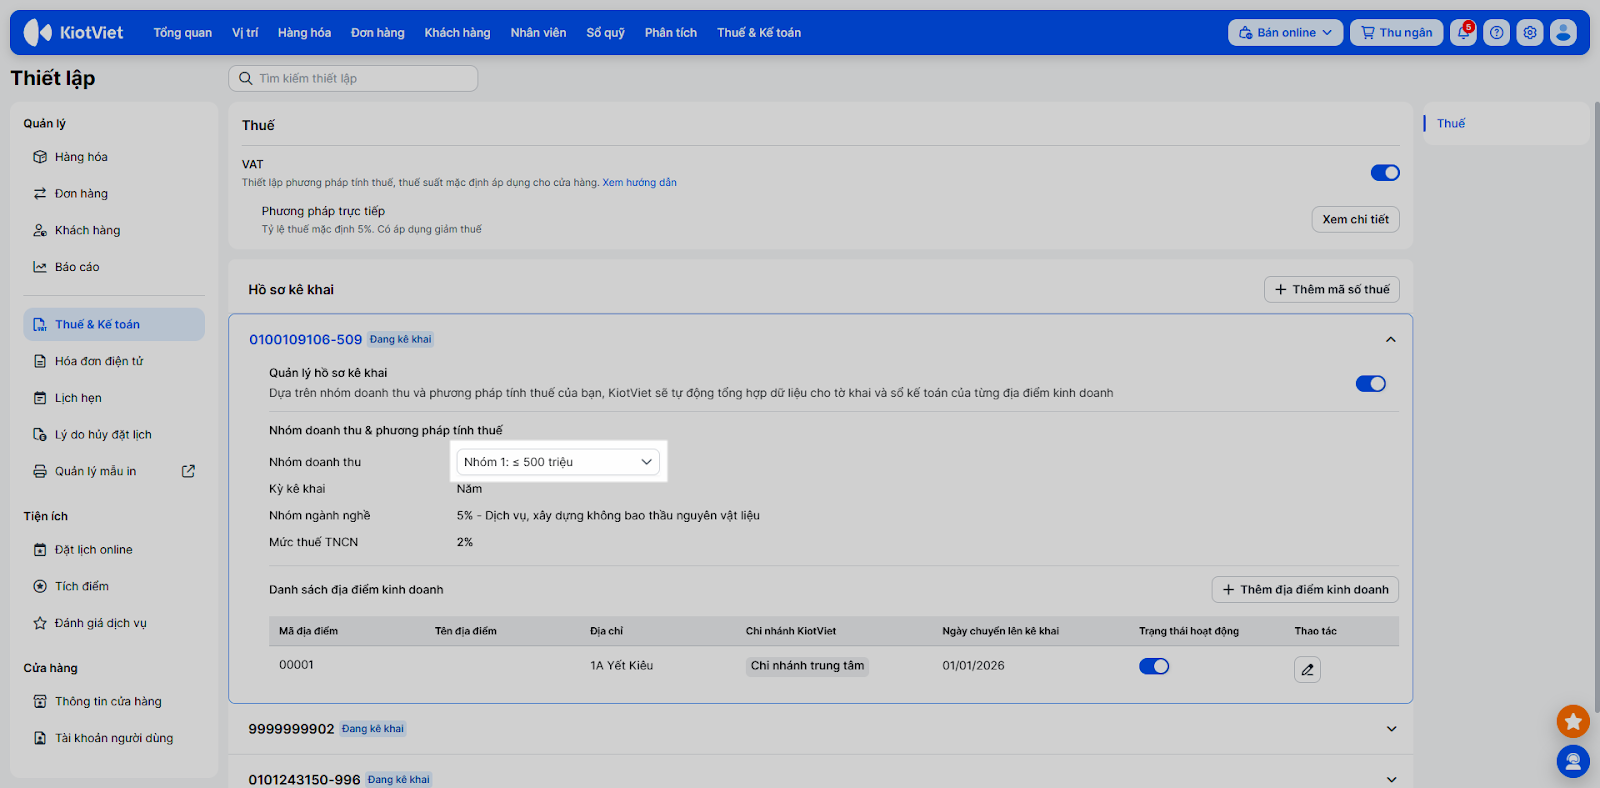The width and height of the screenshot is (1600, 788).
Task: Click location code 00001
Action: pyautogui.click(x=296, y=665)
